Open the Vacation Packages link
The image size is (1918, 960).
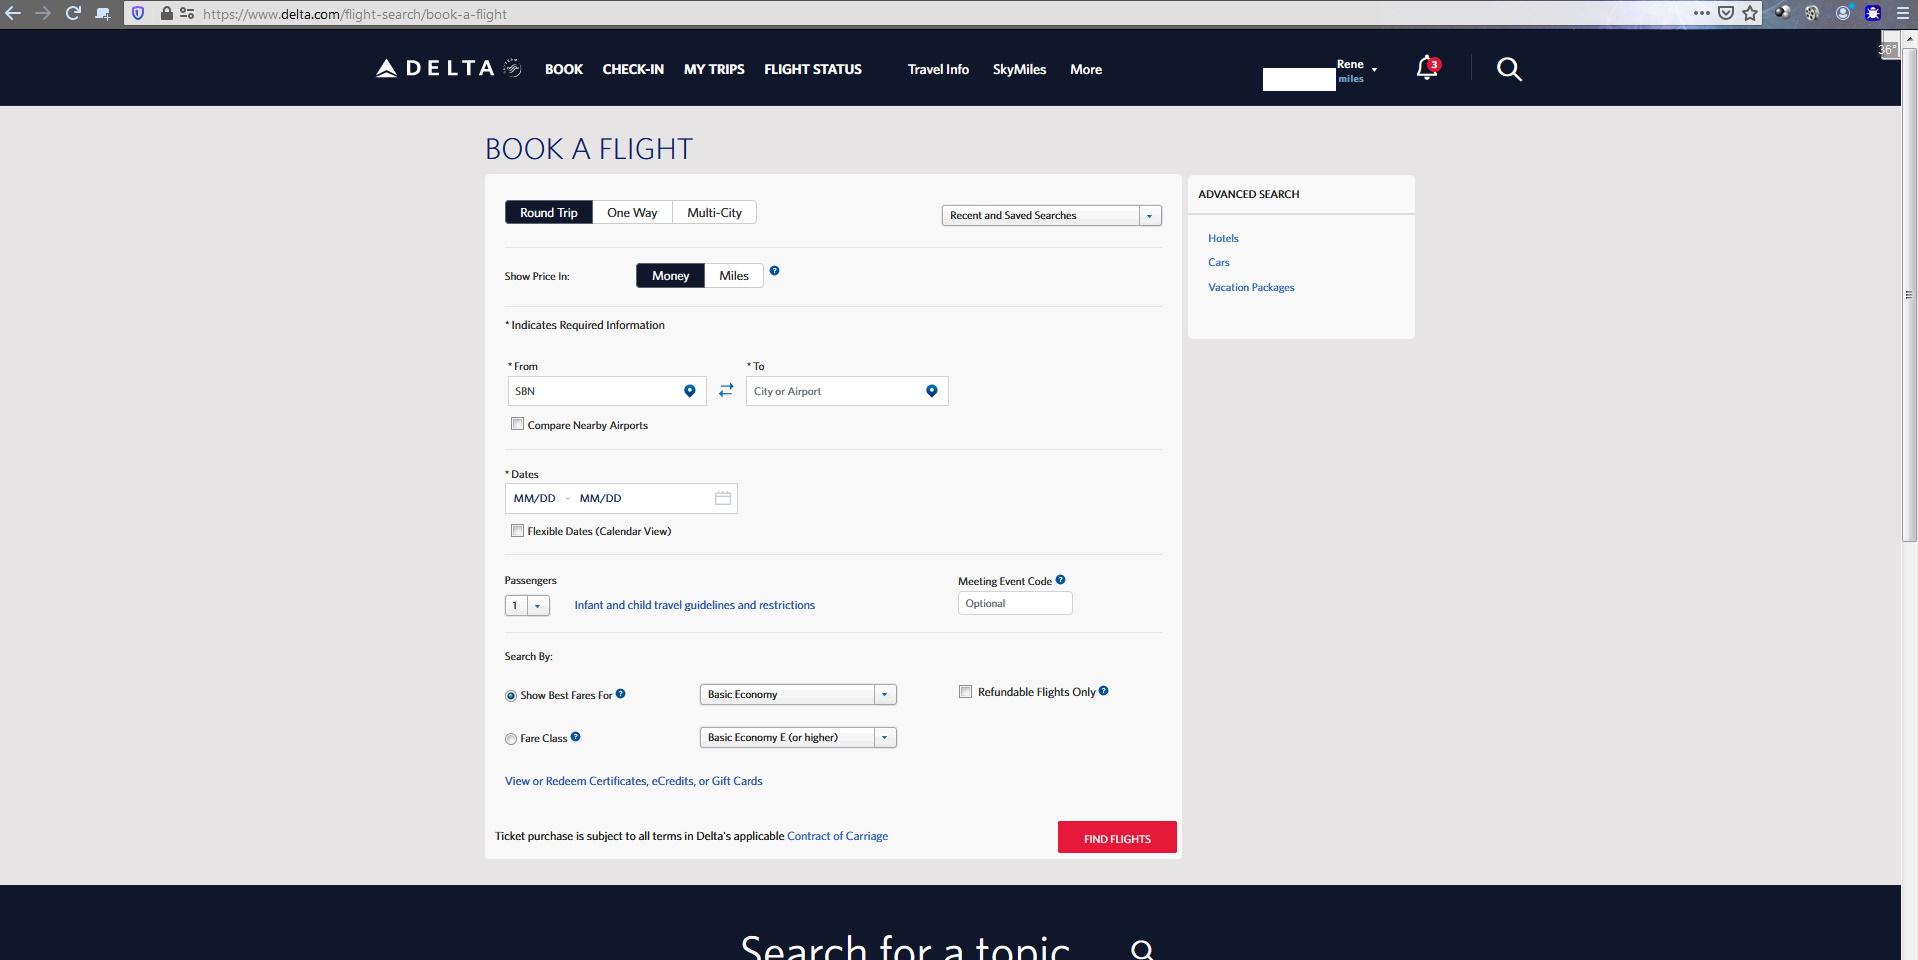pos(1251,287)
